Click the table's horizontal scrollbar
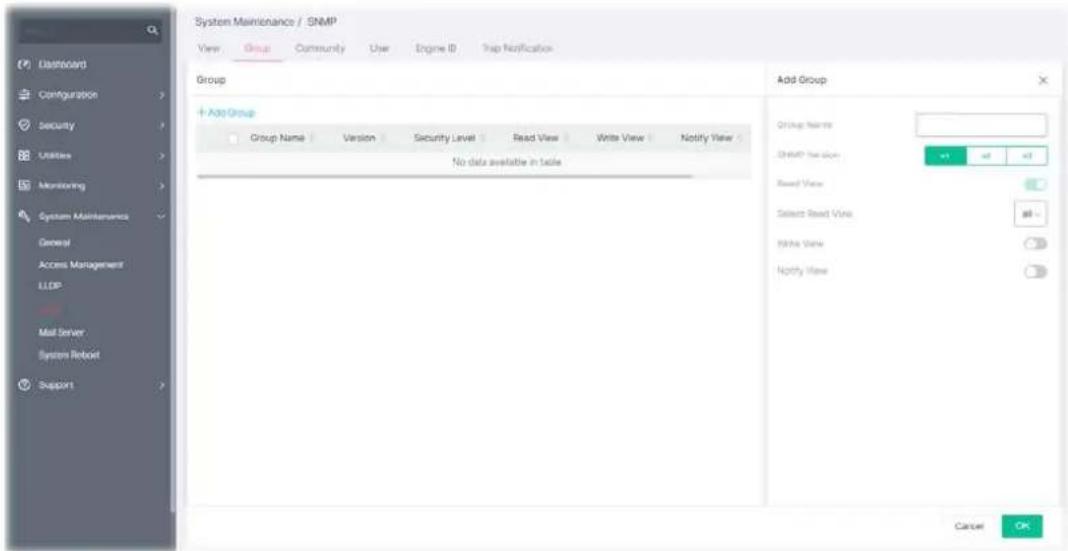The width and height of the screenshot is (1068, 551). pos(444,176)
